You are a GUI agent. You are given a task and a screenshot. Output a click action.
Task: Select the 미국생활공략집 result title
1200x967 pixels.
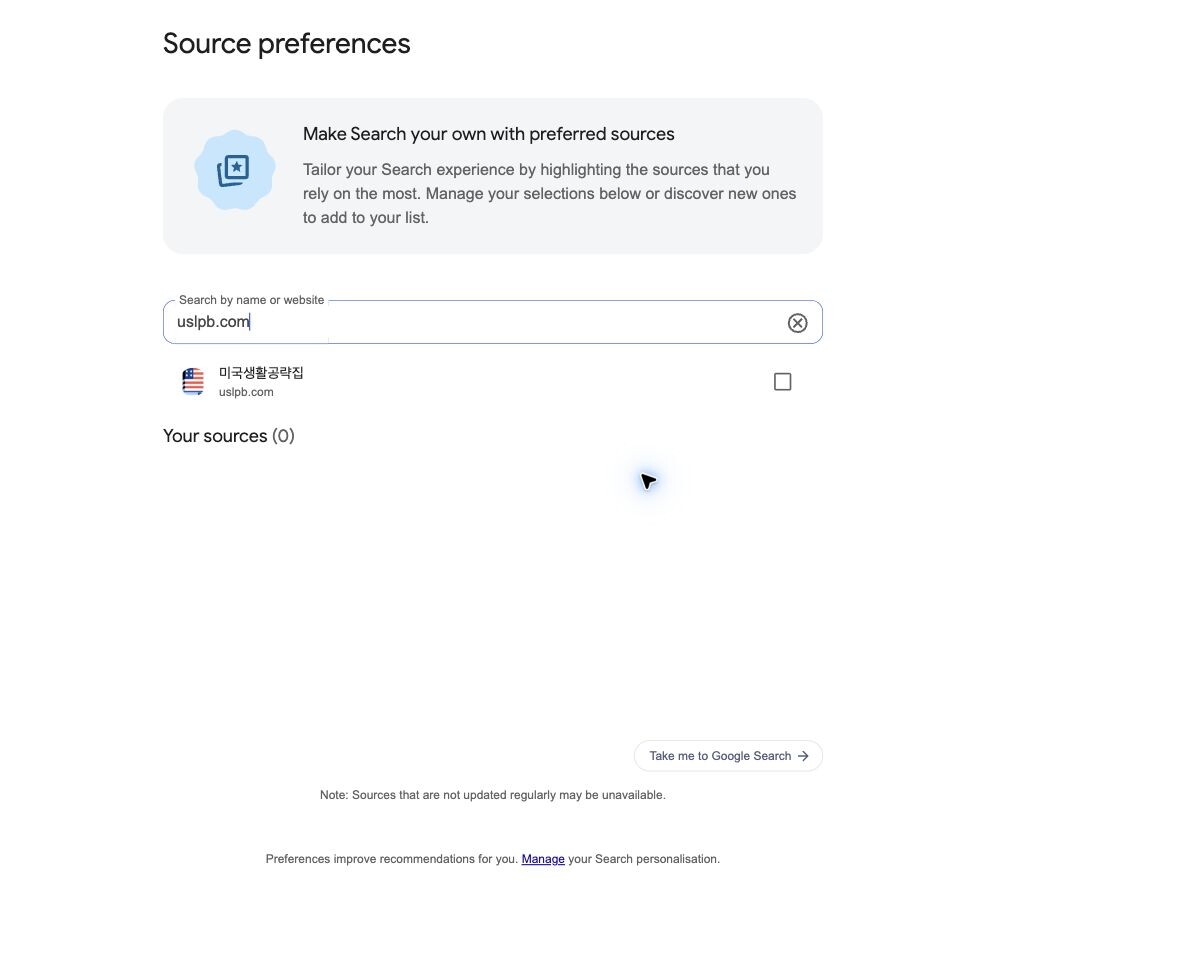261,373
